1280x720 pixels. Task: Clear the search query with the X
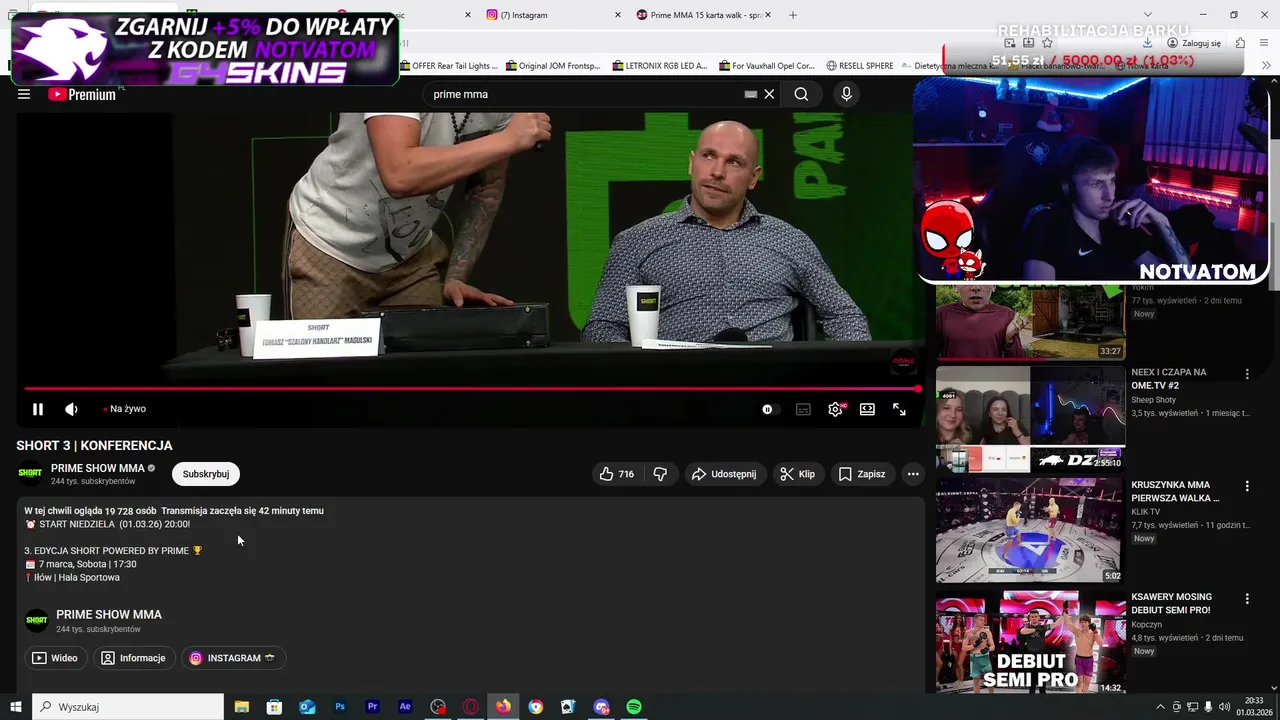(x=769, y=94)
